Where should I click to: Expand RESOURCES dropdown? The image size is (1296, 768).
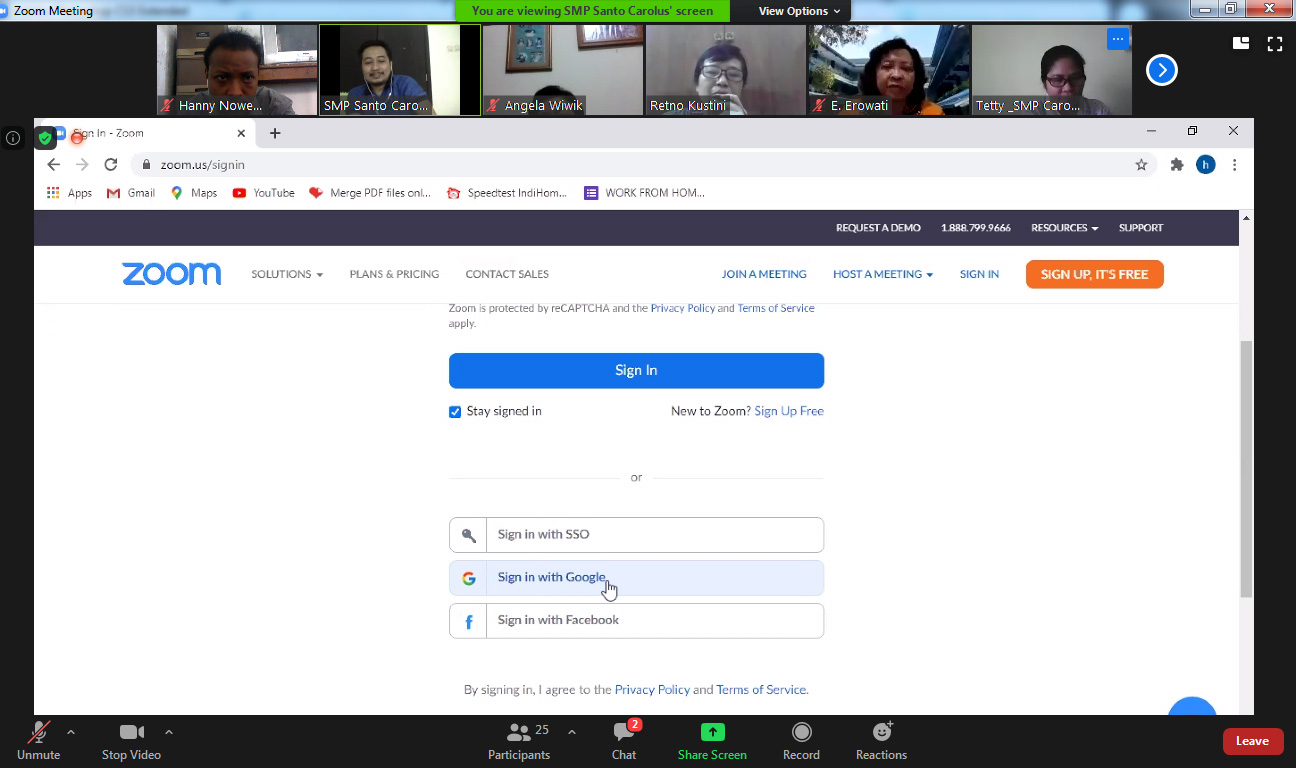click(1064, 228)
